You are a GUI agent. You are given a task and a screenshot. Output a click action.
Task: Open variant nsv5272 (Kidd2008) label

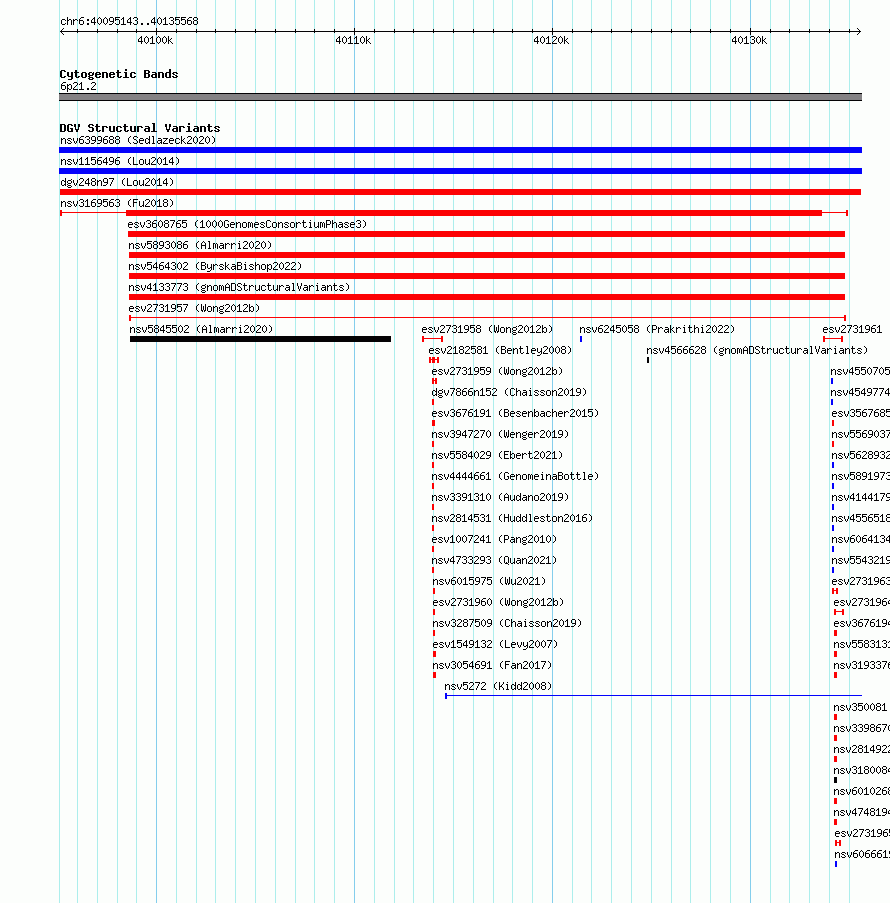(x=498, y=687)
